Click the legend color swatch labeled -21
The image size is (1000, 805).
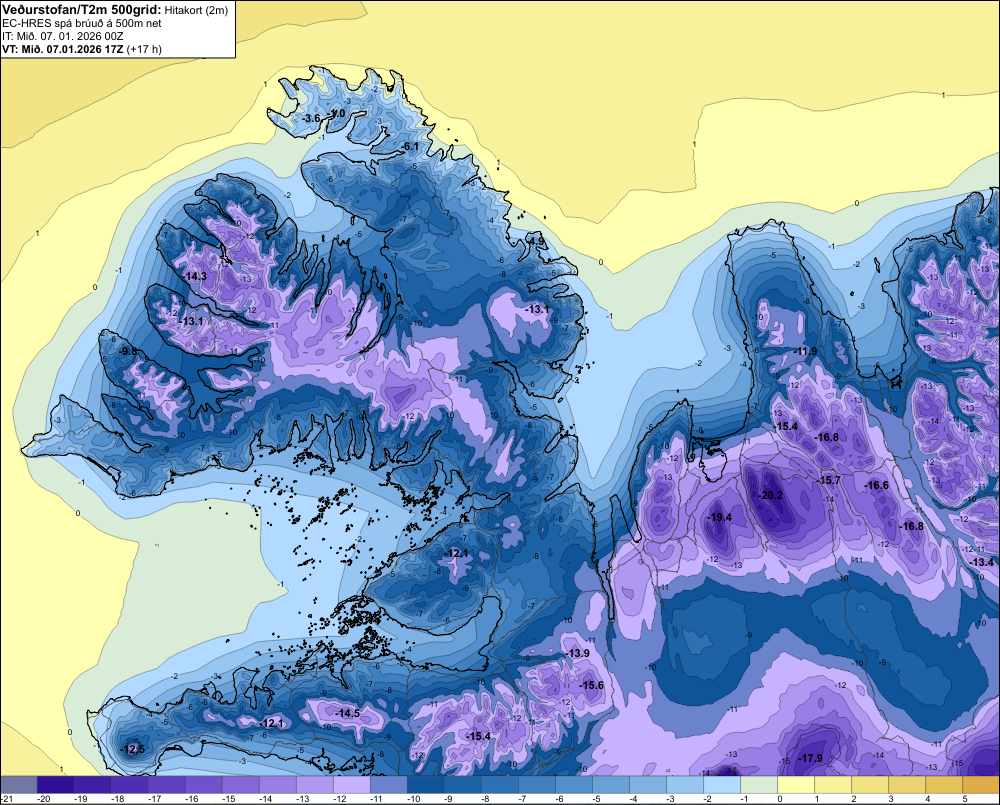tap(18, 785)
